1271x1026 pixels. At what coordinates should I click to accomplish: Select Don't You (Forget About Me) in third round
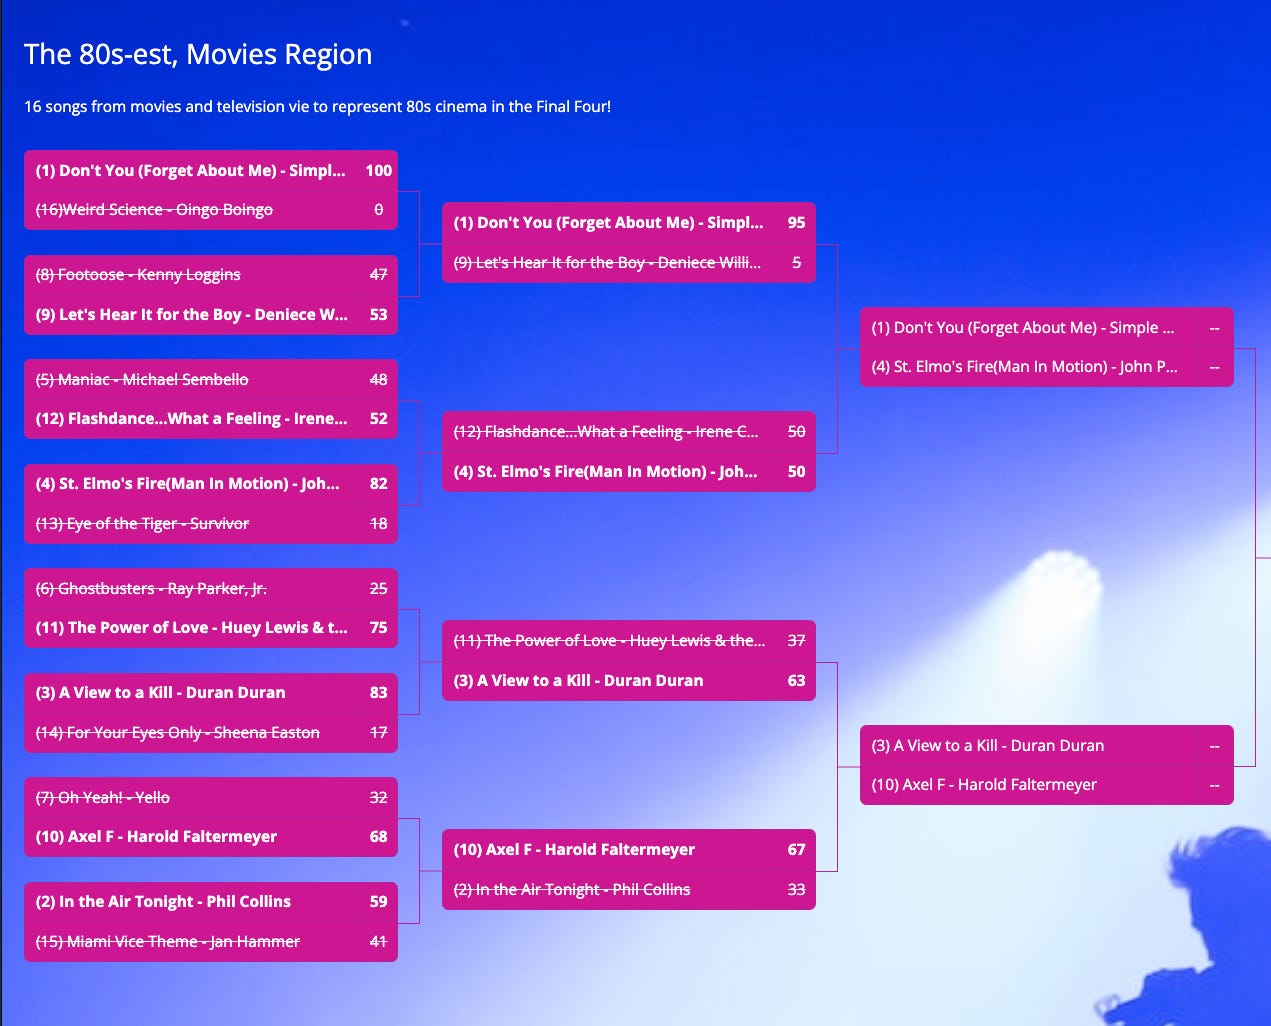tap(1047, 327)
